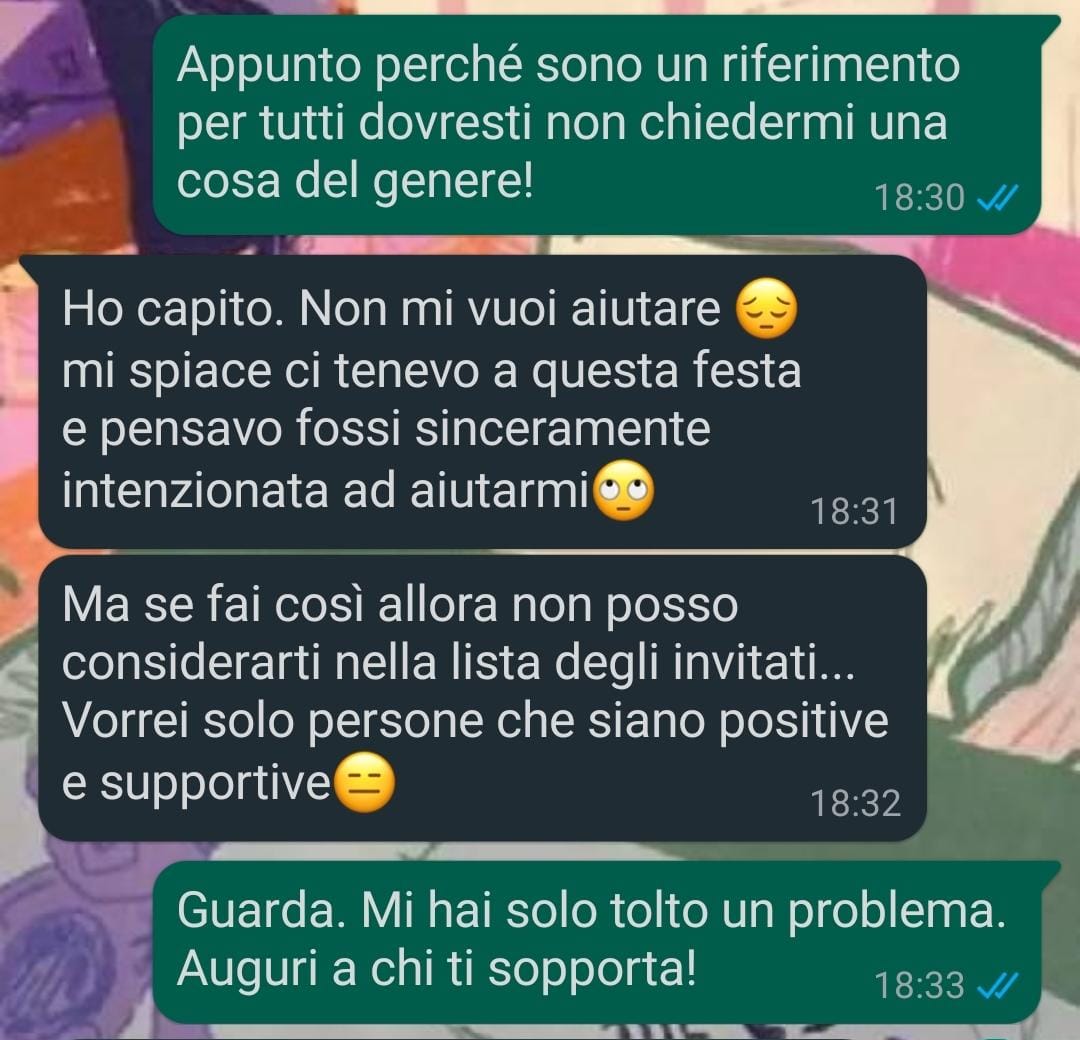Click the word 'sinceramente' in the second message

coord(563,429)
